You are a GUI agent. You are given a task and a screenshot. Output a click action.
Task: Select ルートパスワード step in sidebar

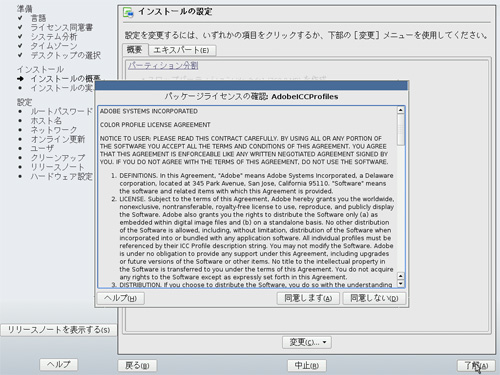(62, 111)
